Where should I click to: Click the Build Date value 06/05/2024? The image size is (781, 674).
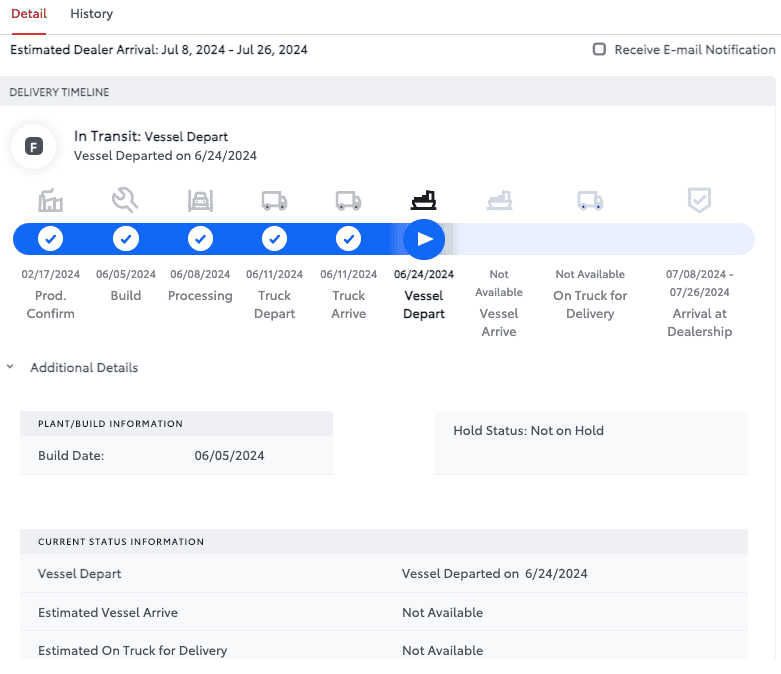click(229, 455)
